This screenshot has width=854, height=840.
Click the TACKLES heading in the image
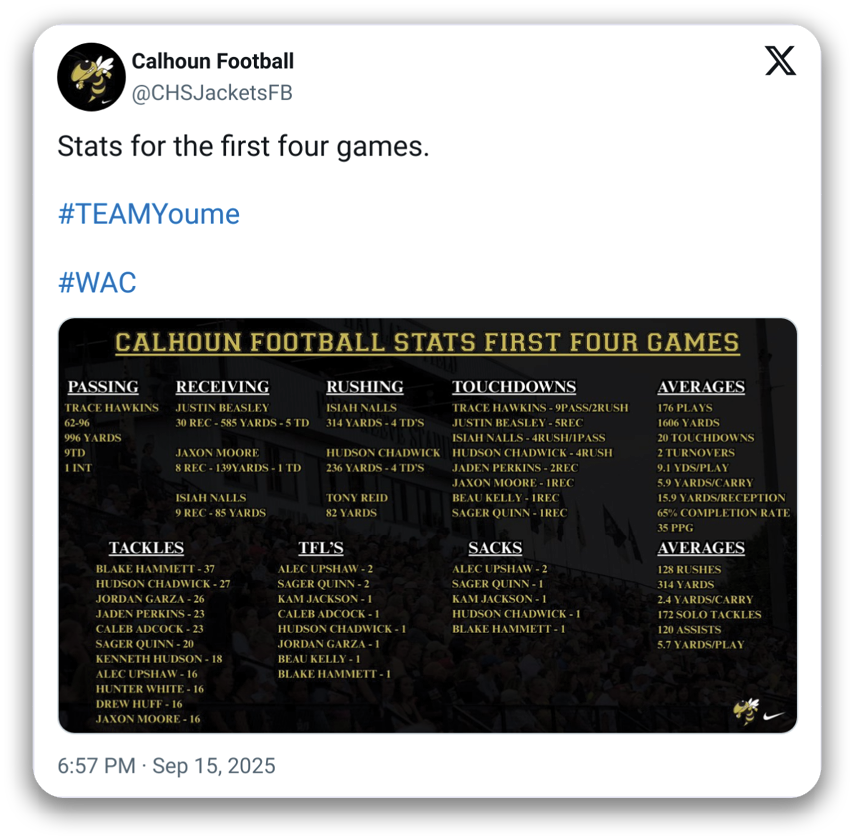(146, 548)
